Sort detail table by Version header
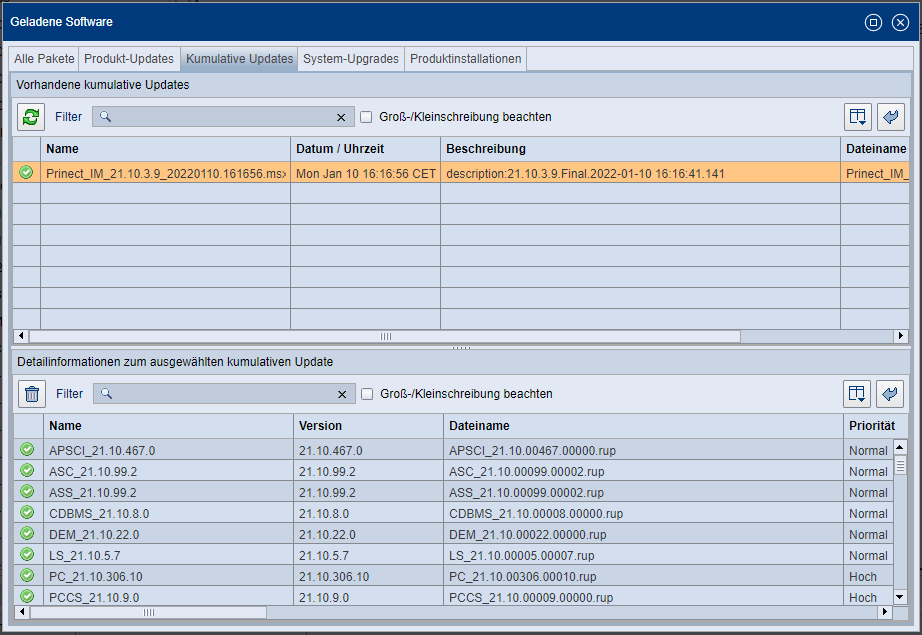Image resolution: width=922 pixels, height=635 pixels. click(x=368, y=426)
